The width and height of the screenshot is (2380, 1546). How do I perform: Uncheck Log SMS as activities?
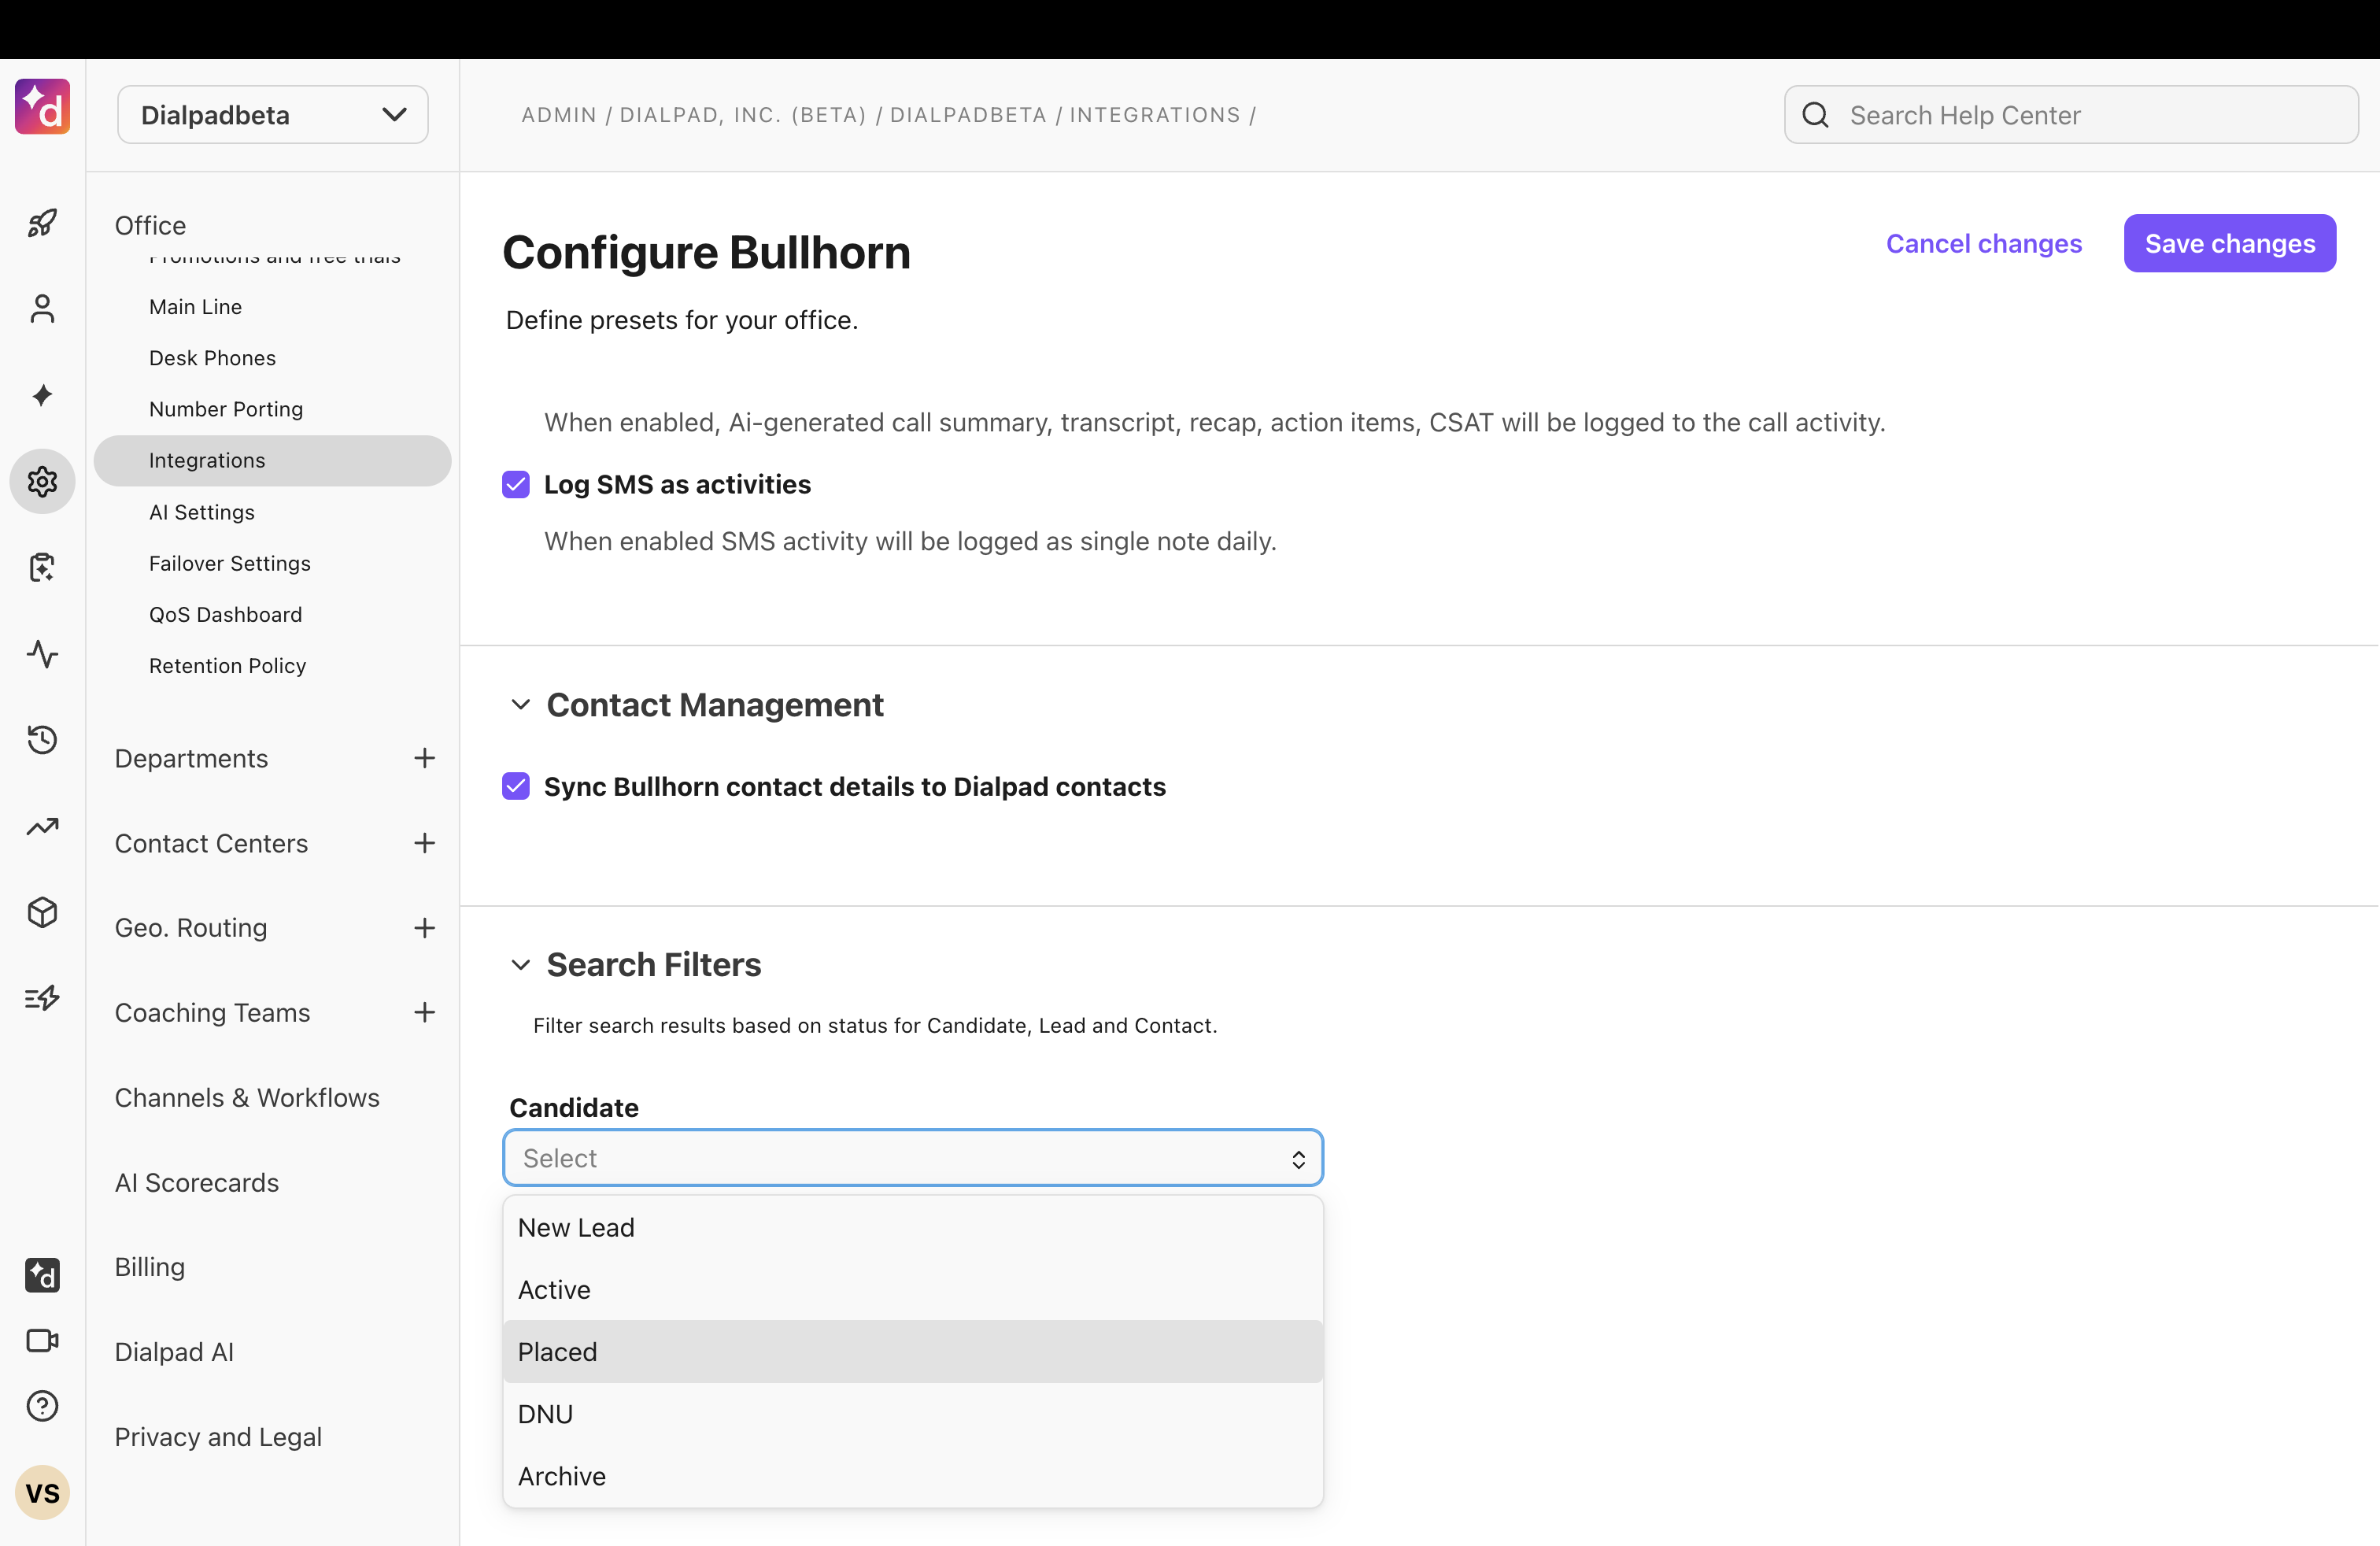tap(516, 484)
